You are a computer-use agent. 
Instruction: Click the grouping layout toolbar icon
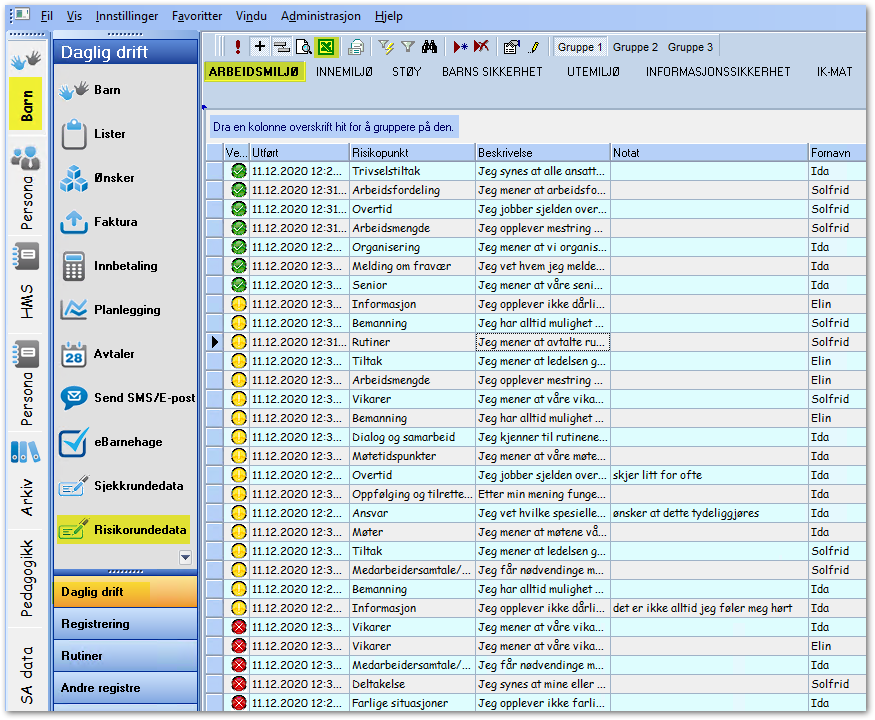coord(282,47)
